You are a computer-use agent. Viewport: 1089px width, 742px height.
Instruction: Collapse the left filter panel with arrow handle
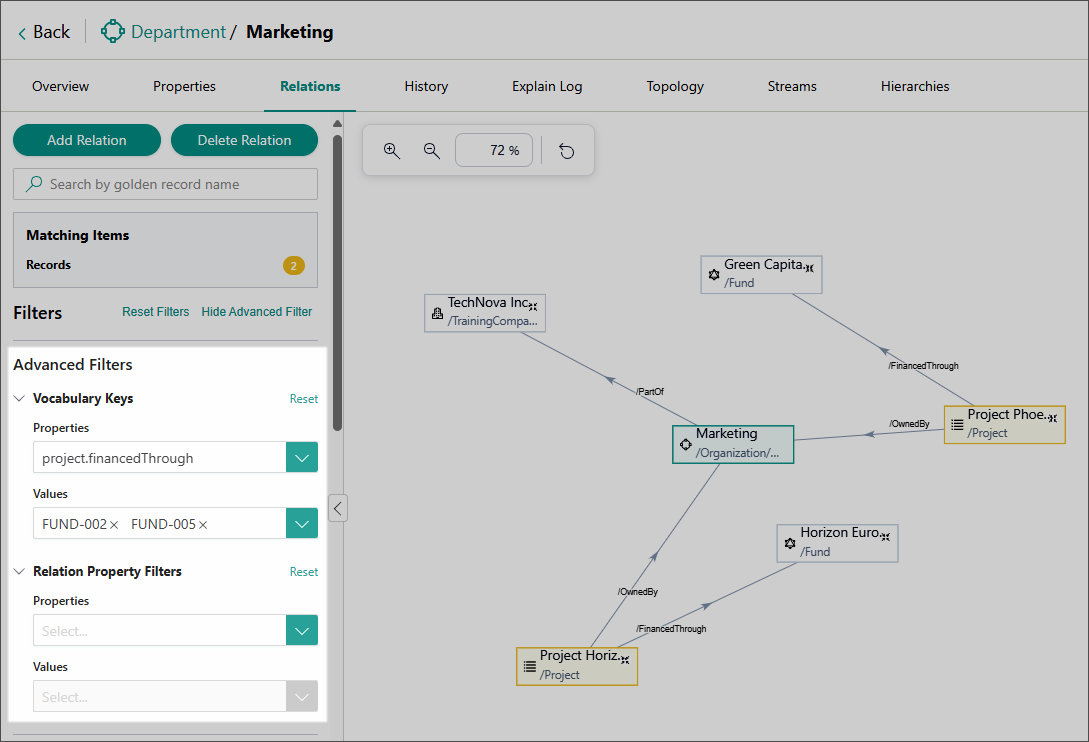click(x=338, y=508)
